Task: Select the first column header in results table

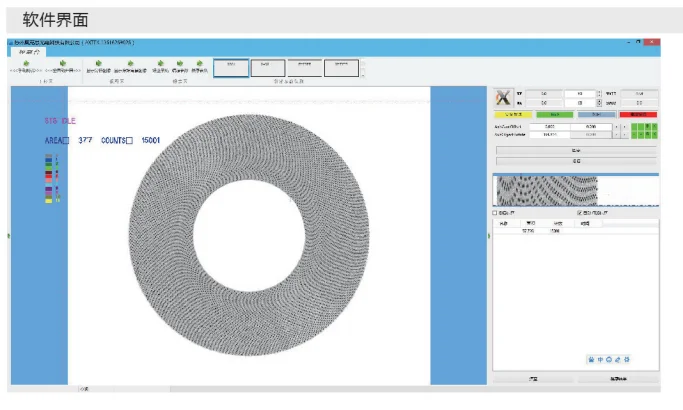Action: [504, 223]
